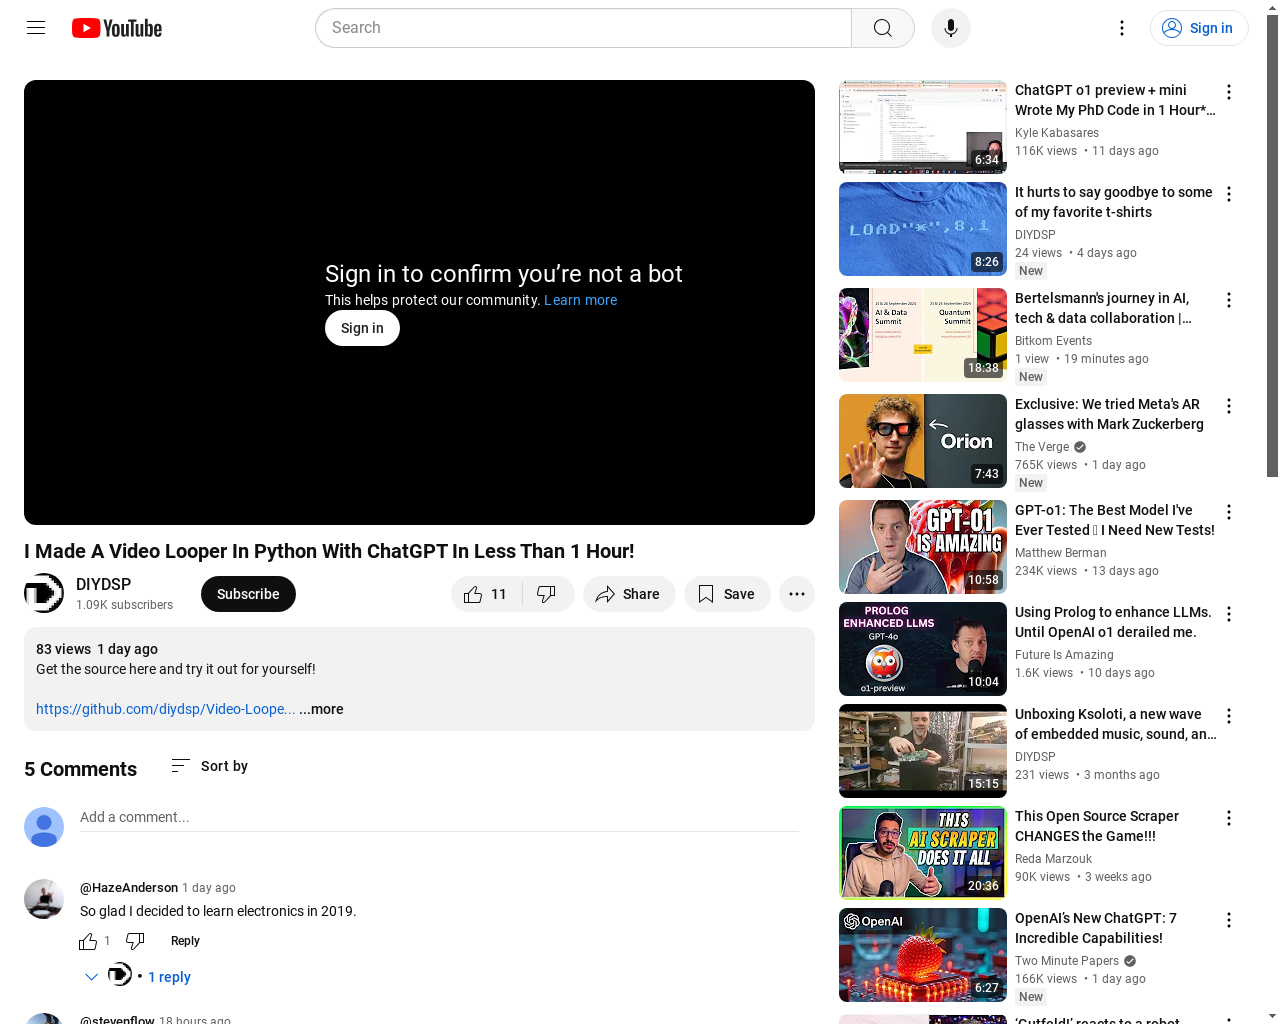Viewport: 1280px width, 1024px height.
Task: Open AI Scraper video thumbnail
Action: click(x=923, y=853)
